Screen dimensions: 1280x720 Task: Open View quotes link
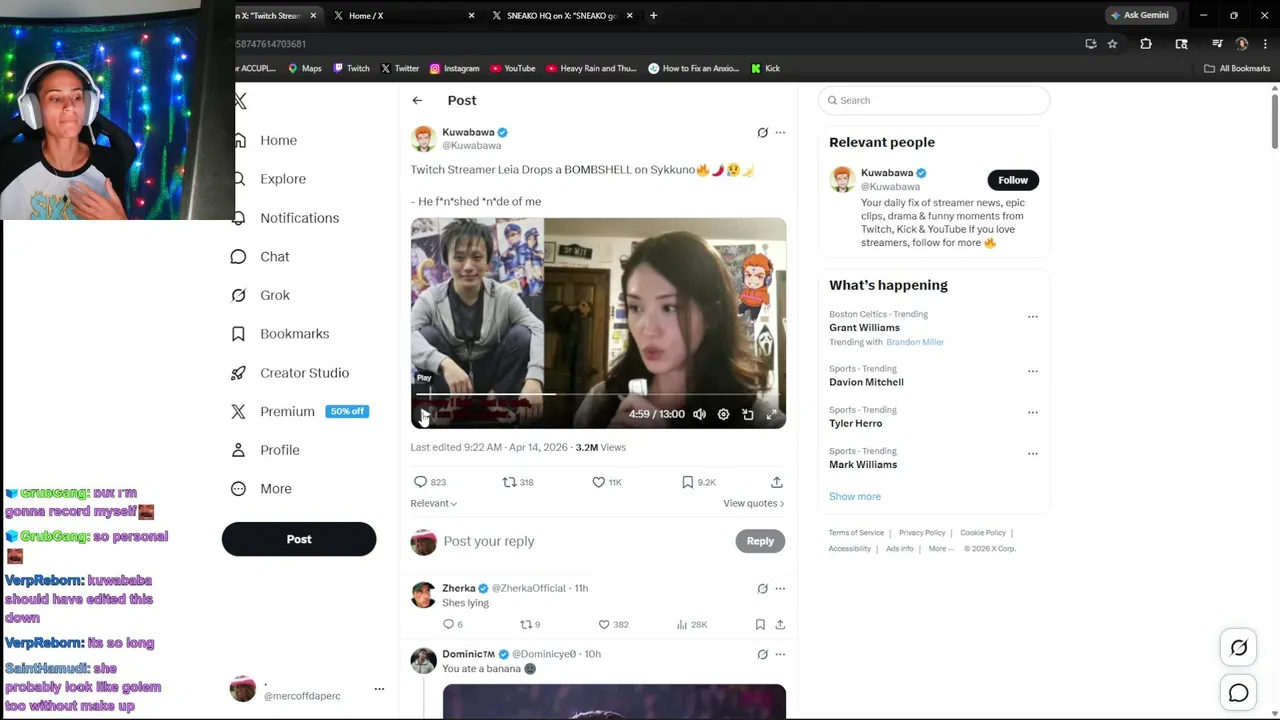pos(754,503)
